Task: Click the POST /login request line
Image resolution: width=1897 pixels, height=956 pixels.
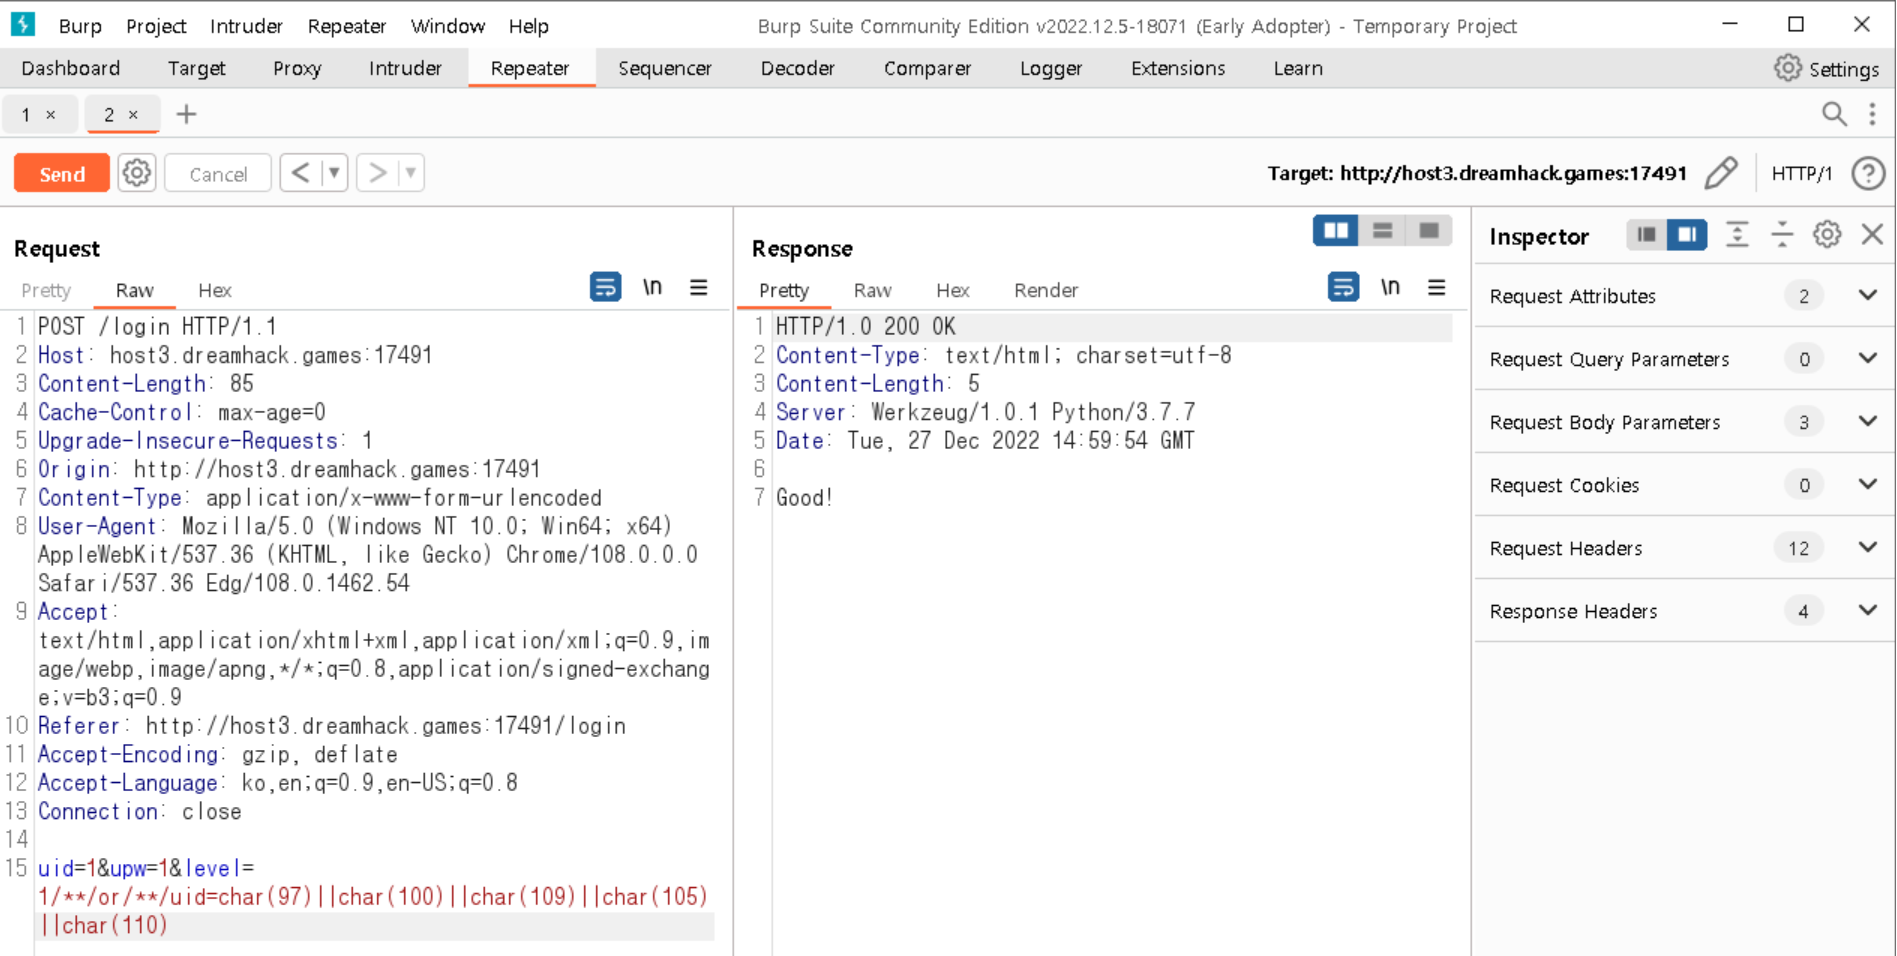Action: (157, 326)
